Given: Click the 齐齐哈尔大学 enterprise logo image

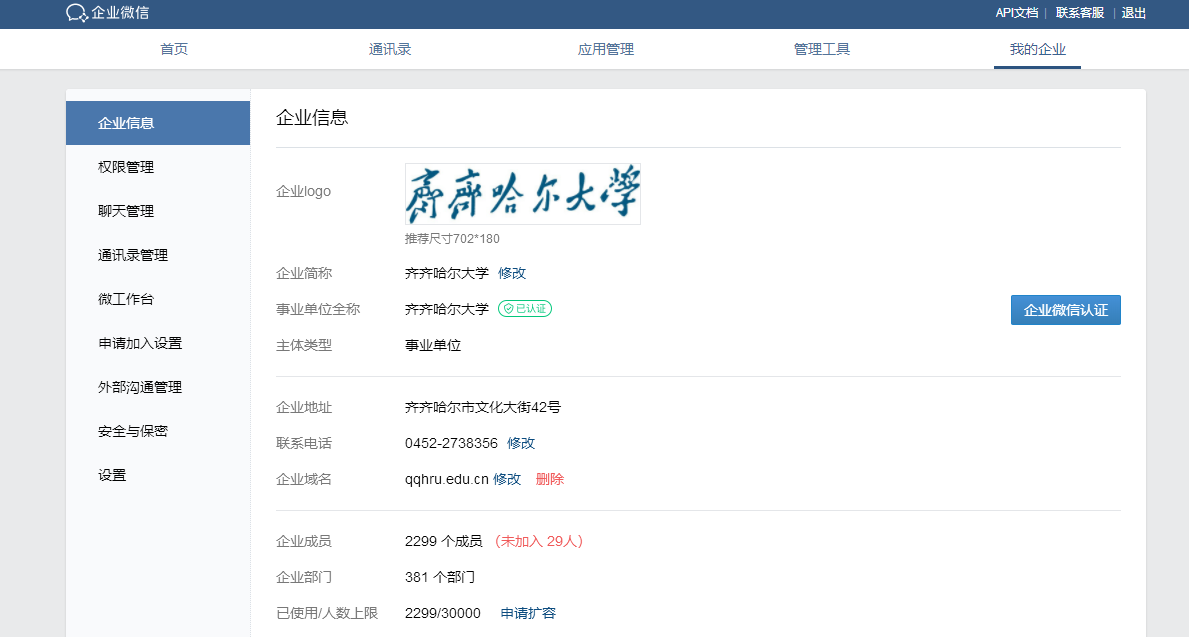Looking at the screenshot, I should pos(522,194).
